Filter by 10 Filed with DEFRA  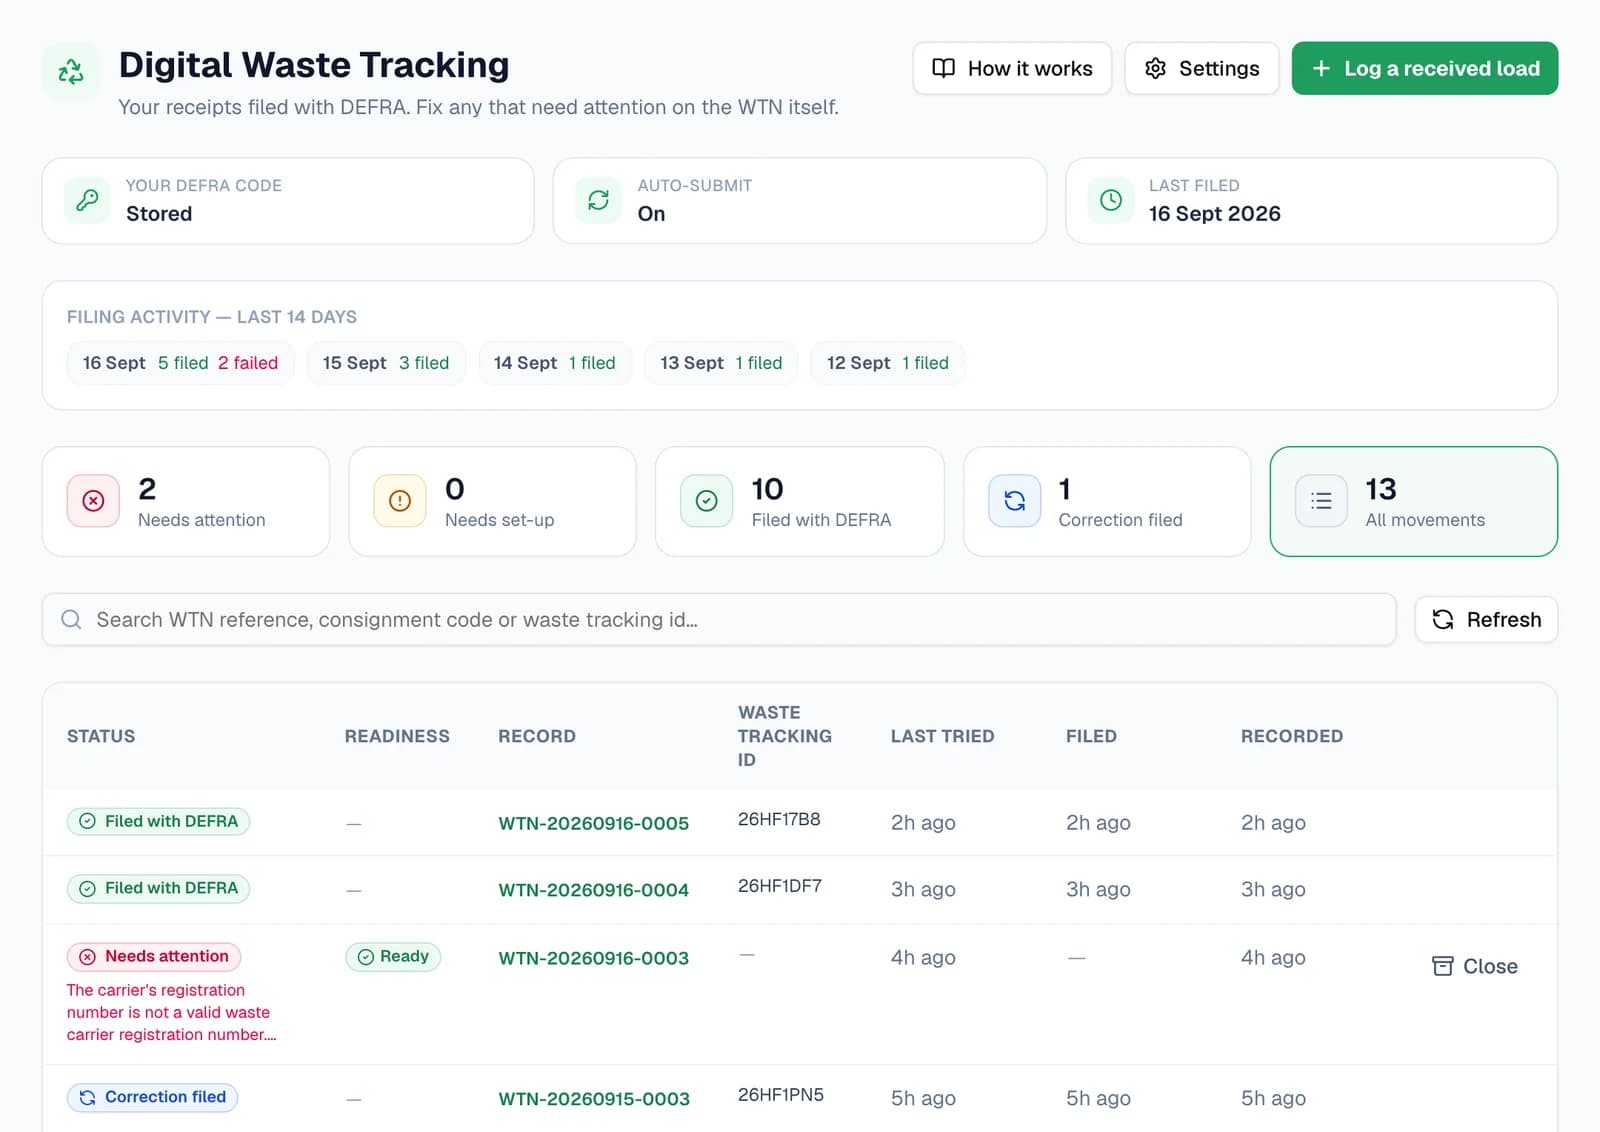click(800, 501)
